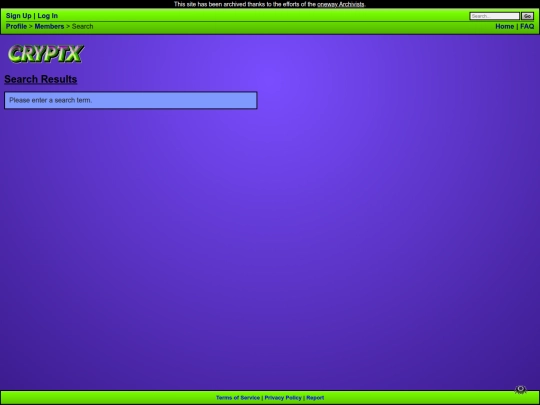
Task: Click the CRYPTX logo
Action: [46, 54]
